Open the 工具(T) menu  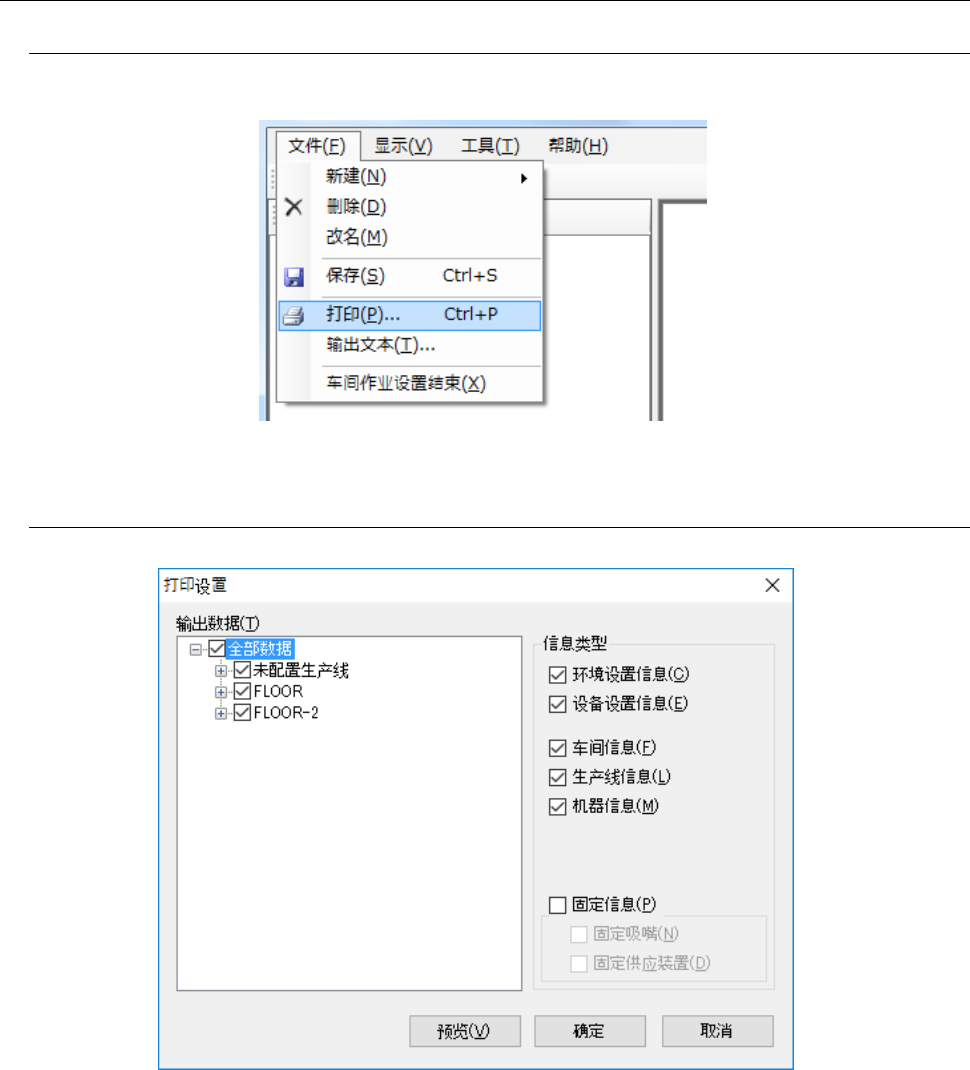coord(490,145)
